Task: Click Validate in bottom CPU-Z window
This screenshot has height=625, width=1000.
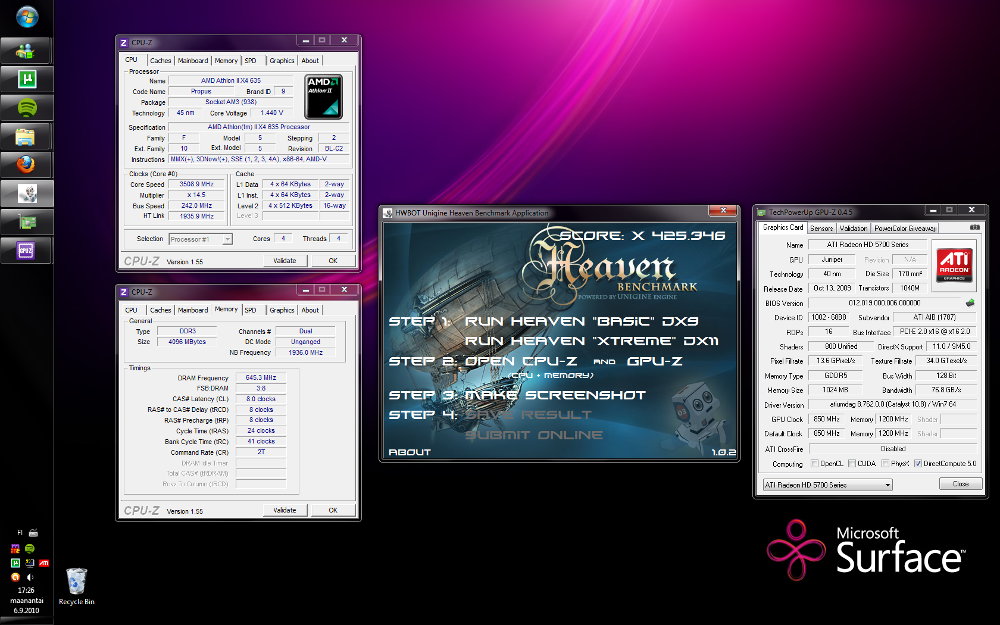Action: (x=284, y=510)
